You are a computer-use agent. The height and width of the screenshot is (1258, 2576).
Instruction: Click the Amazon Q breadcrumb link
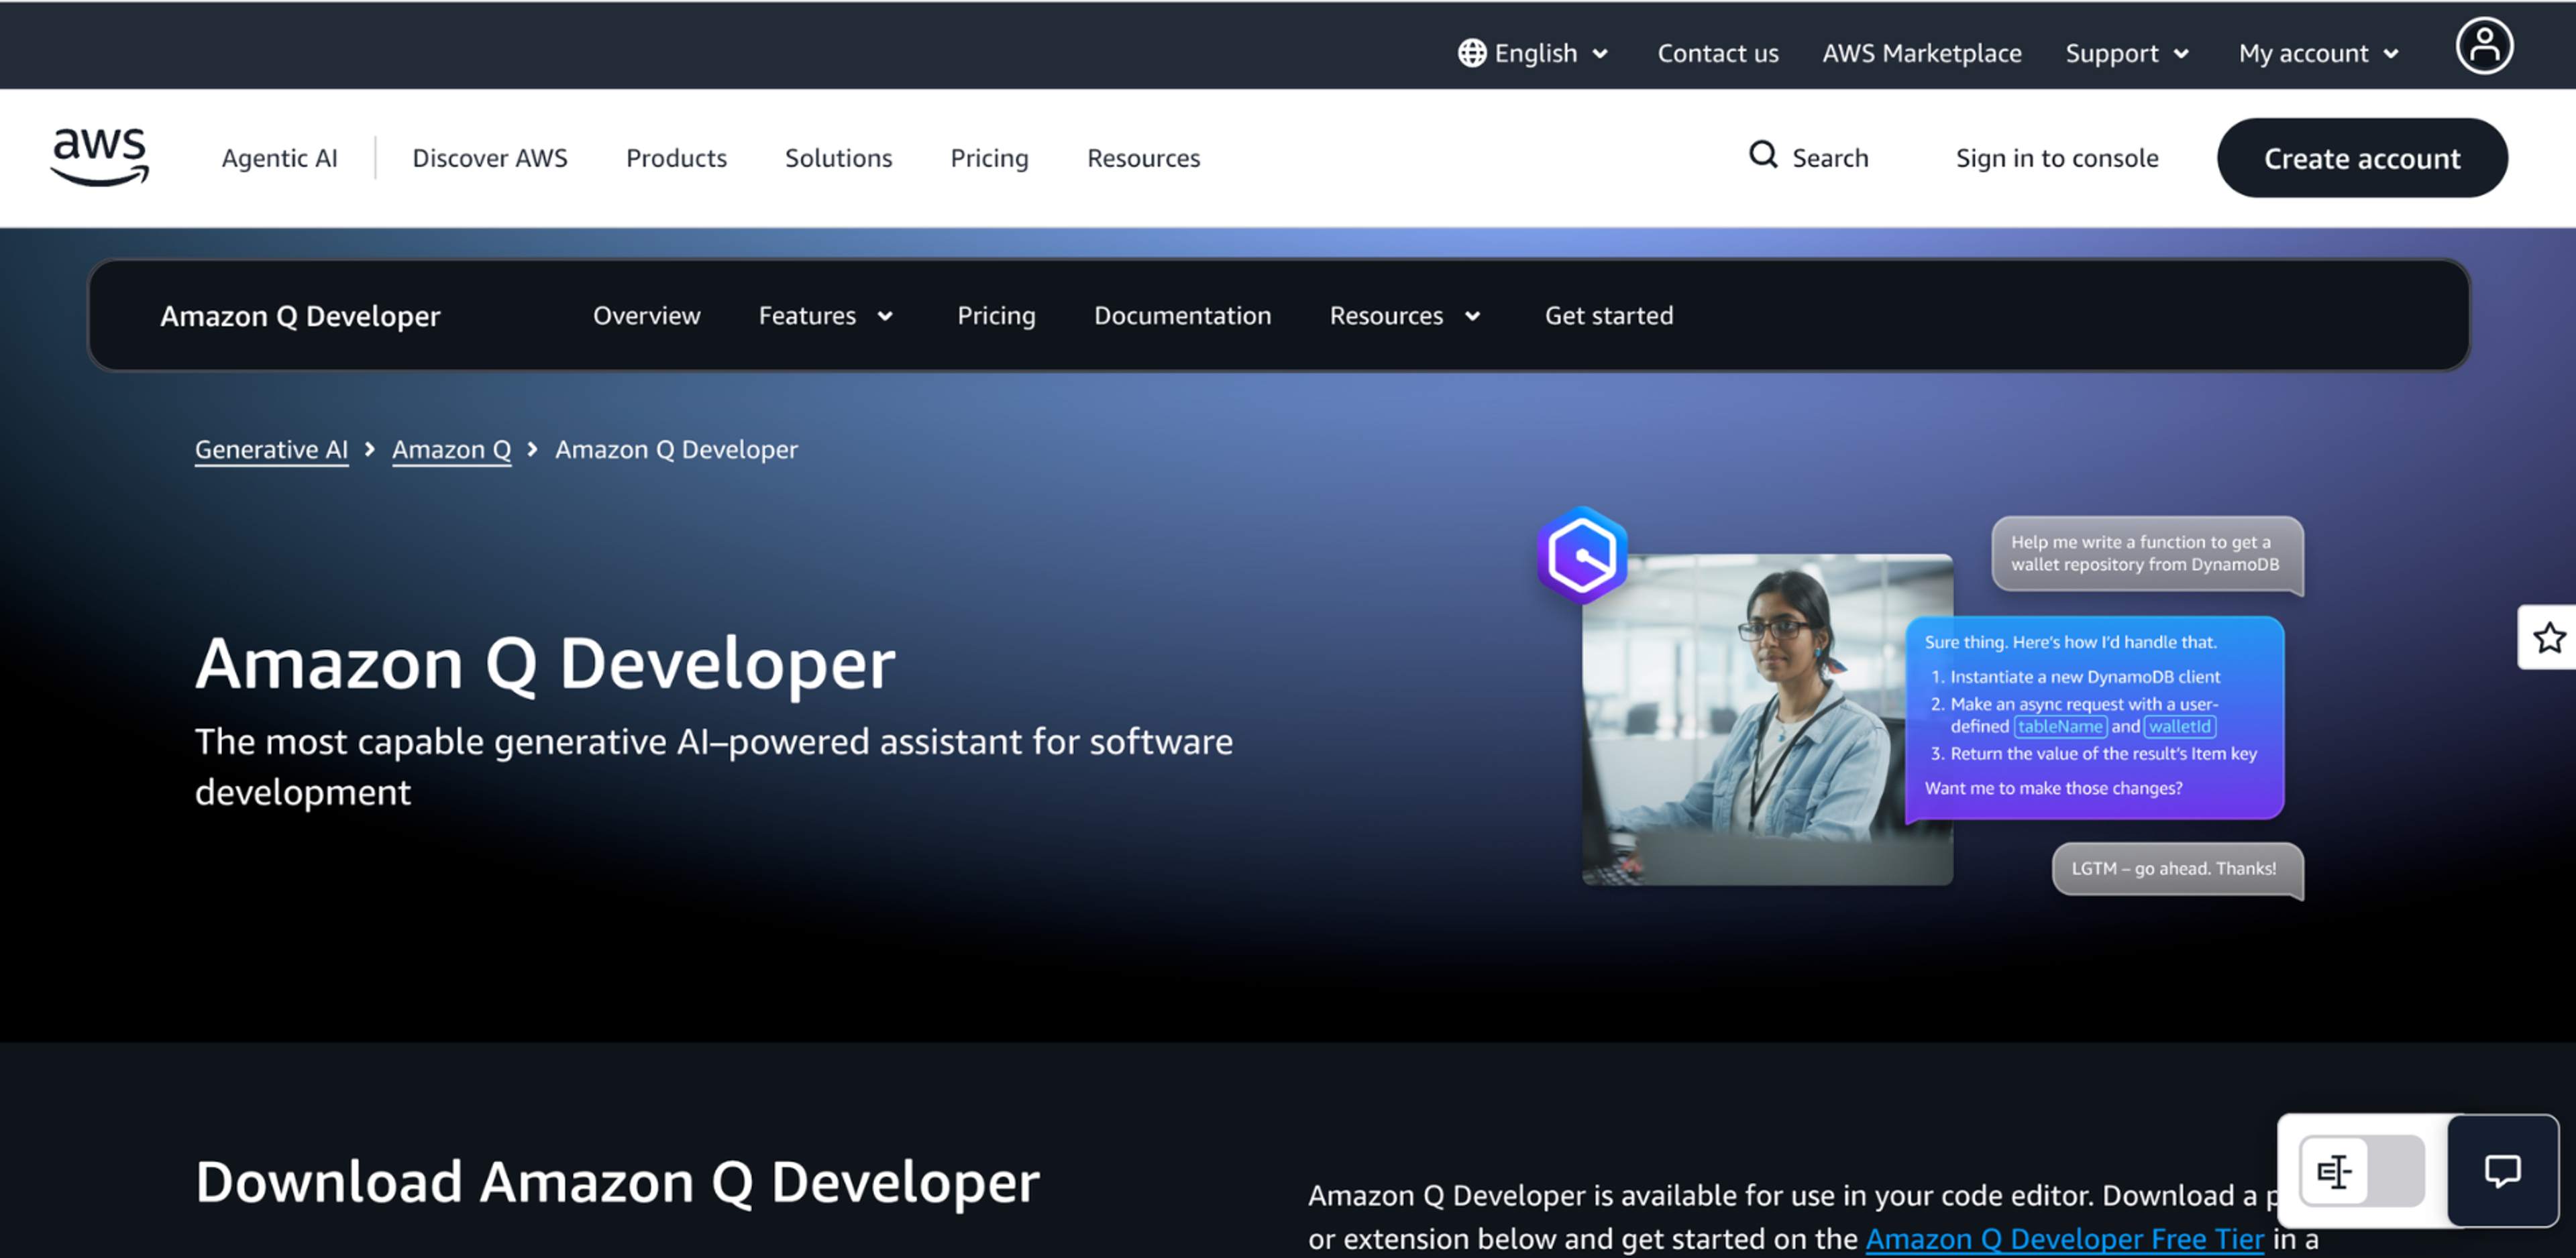click(451, 450)
